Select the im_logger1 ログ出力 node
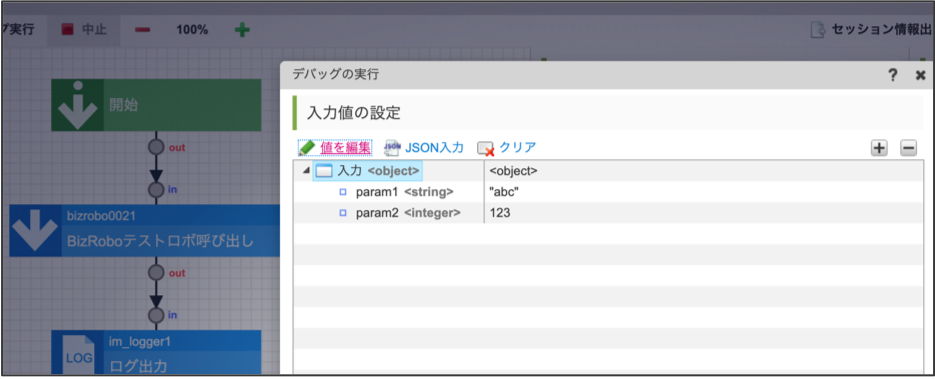Viewport: 935px width, 379px height. pyautogui.click(x=156, y=353)
